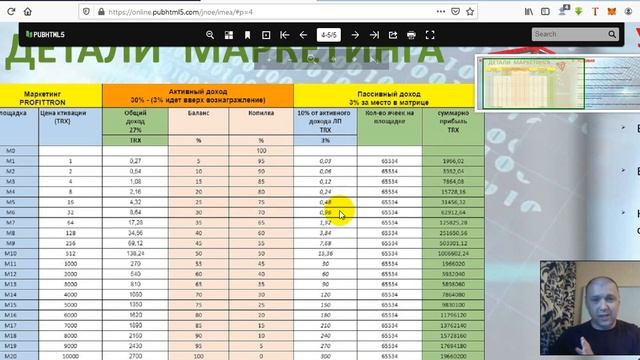The width and height of the screenshot is (640, 360).
Task: Click the search magnifier button in PUBHTML5
Action: (612, 34)
